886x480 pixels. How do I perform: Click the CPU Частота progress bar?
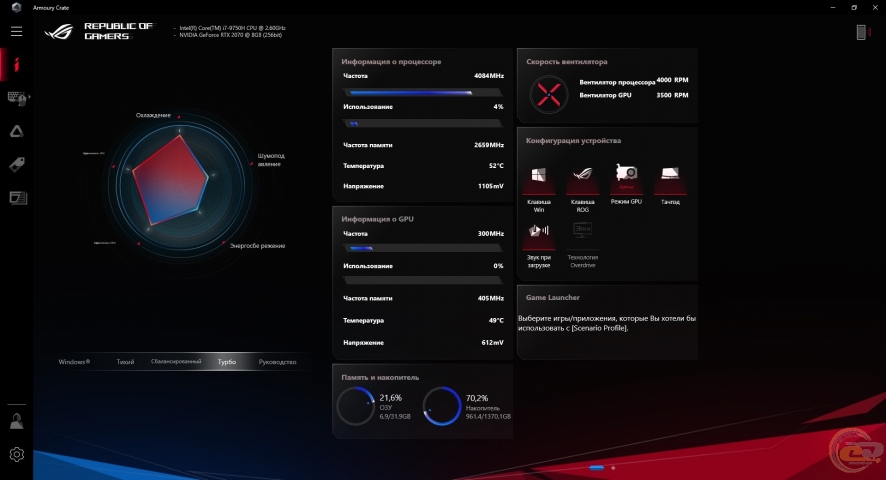422,92
